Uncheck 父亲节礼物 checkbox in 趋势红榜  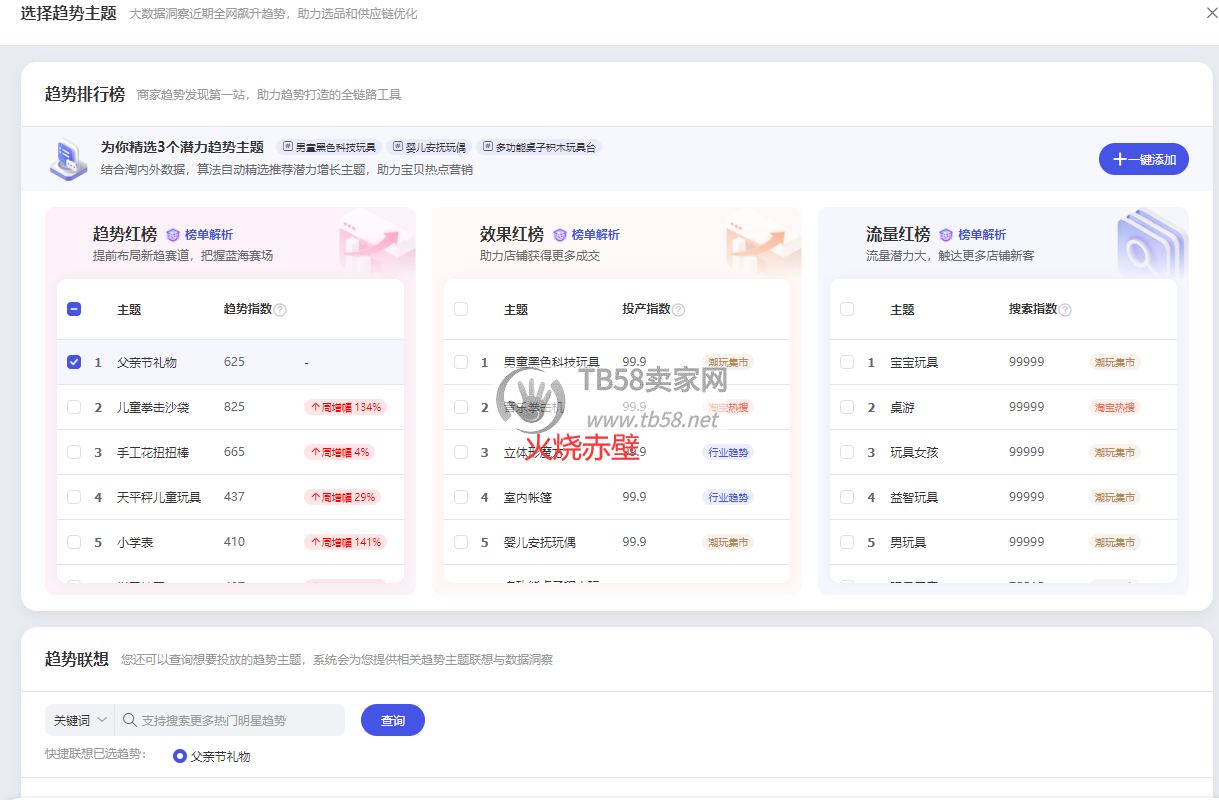pyautogui.click(x=74, y=362)
